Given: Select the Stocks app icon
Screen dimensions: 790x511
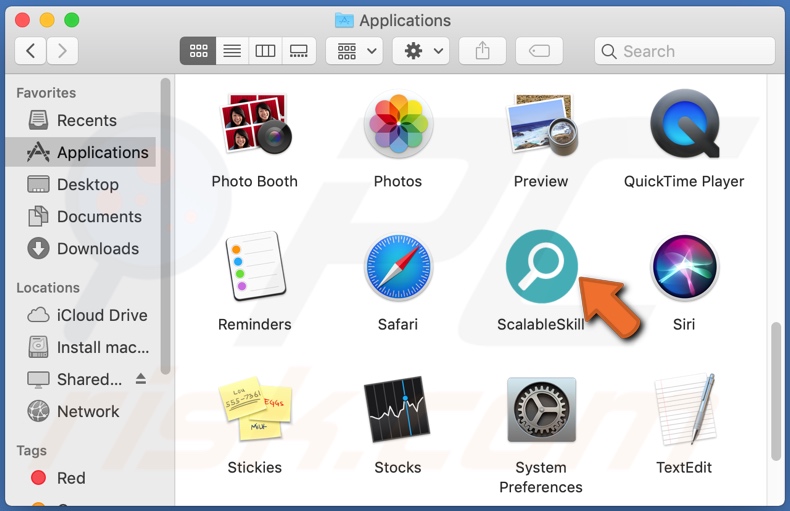Looking at the screenshot, I should click(x=398, y=409).
